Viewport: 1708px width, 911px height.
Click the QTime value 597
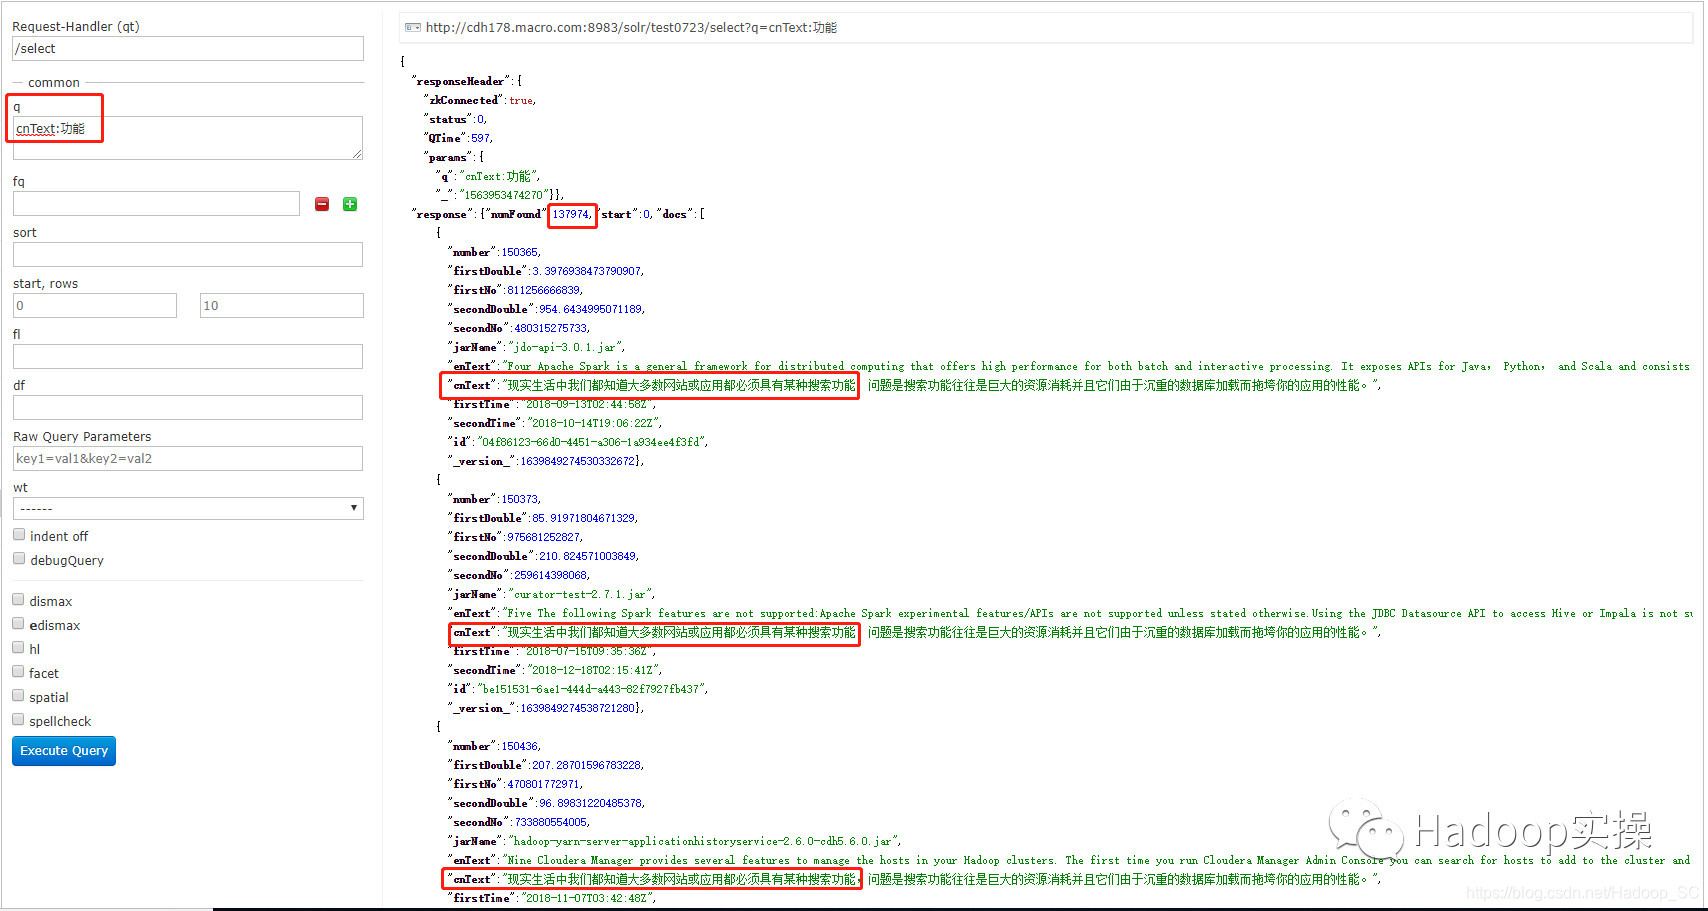click(x=480, y=138)
